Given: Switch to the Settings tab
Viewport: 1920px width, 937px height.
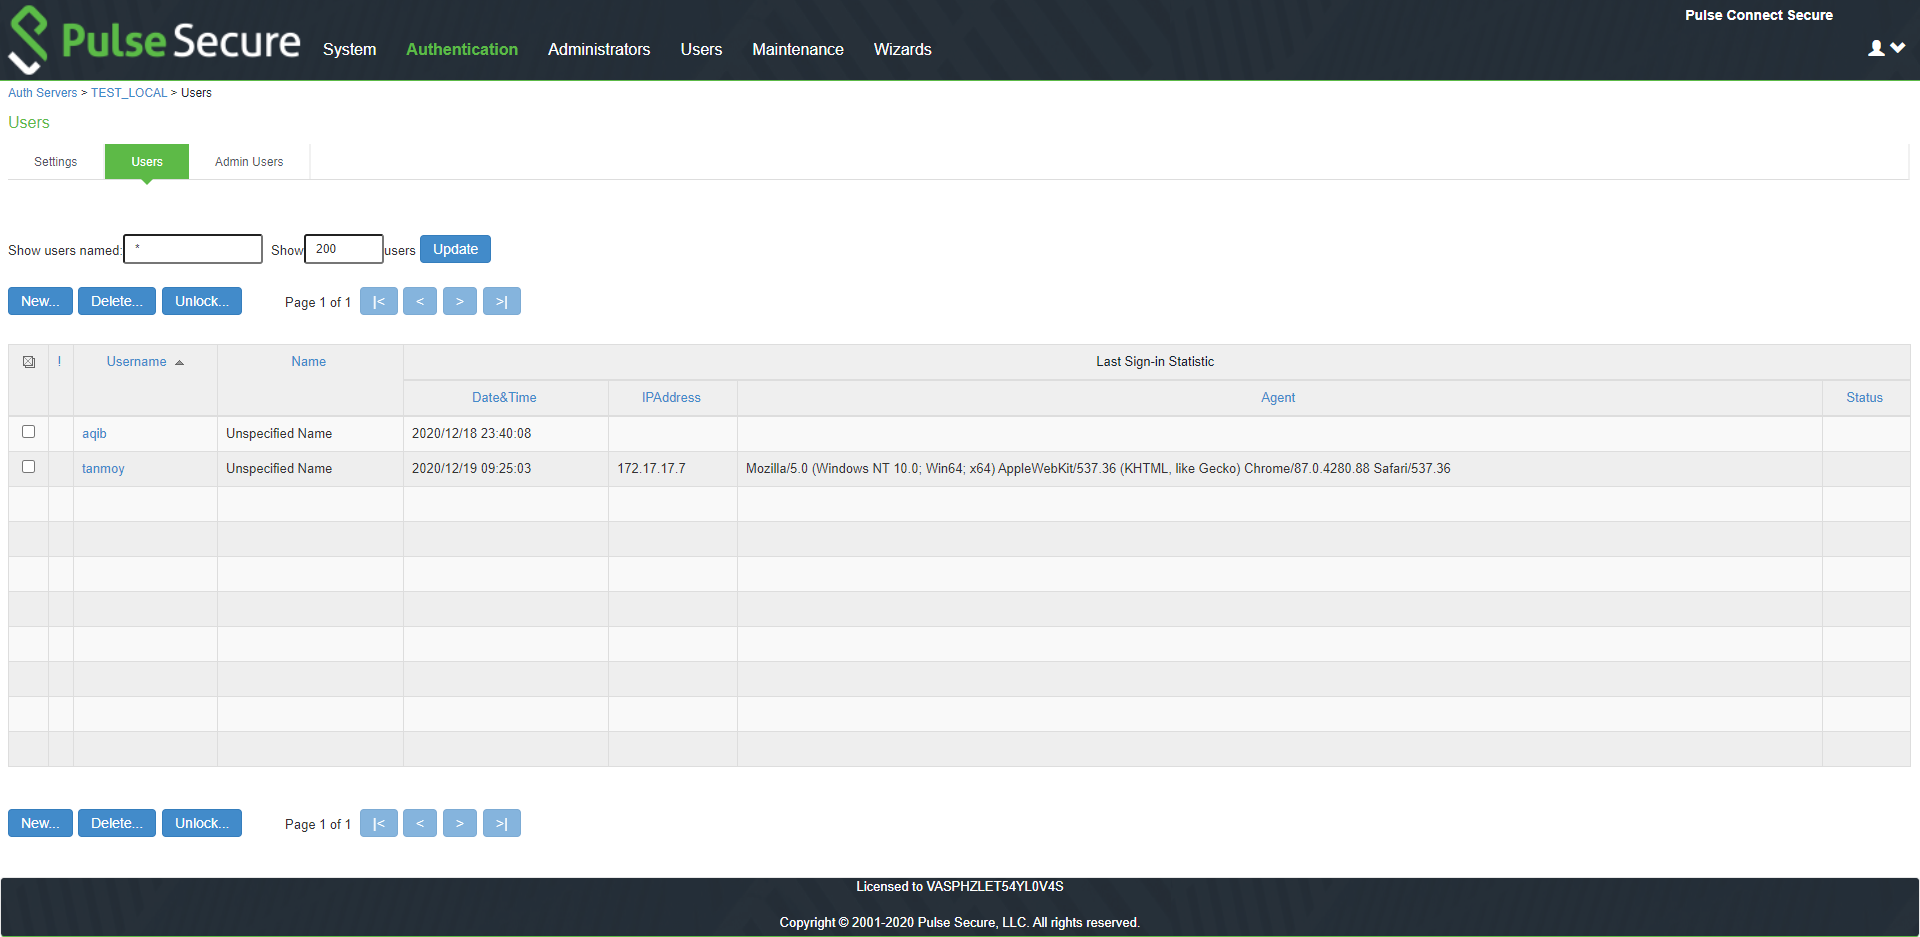Looking at the screenshot, I should (56, 162).
